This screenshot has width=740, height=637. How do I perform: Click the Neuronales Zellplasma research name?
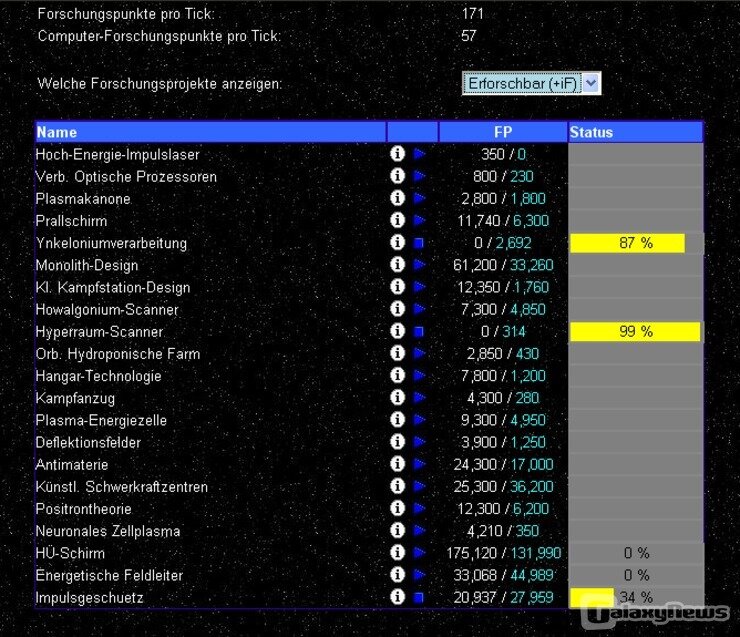pos(108,531)
